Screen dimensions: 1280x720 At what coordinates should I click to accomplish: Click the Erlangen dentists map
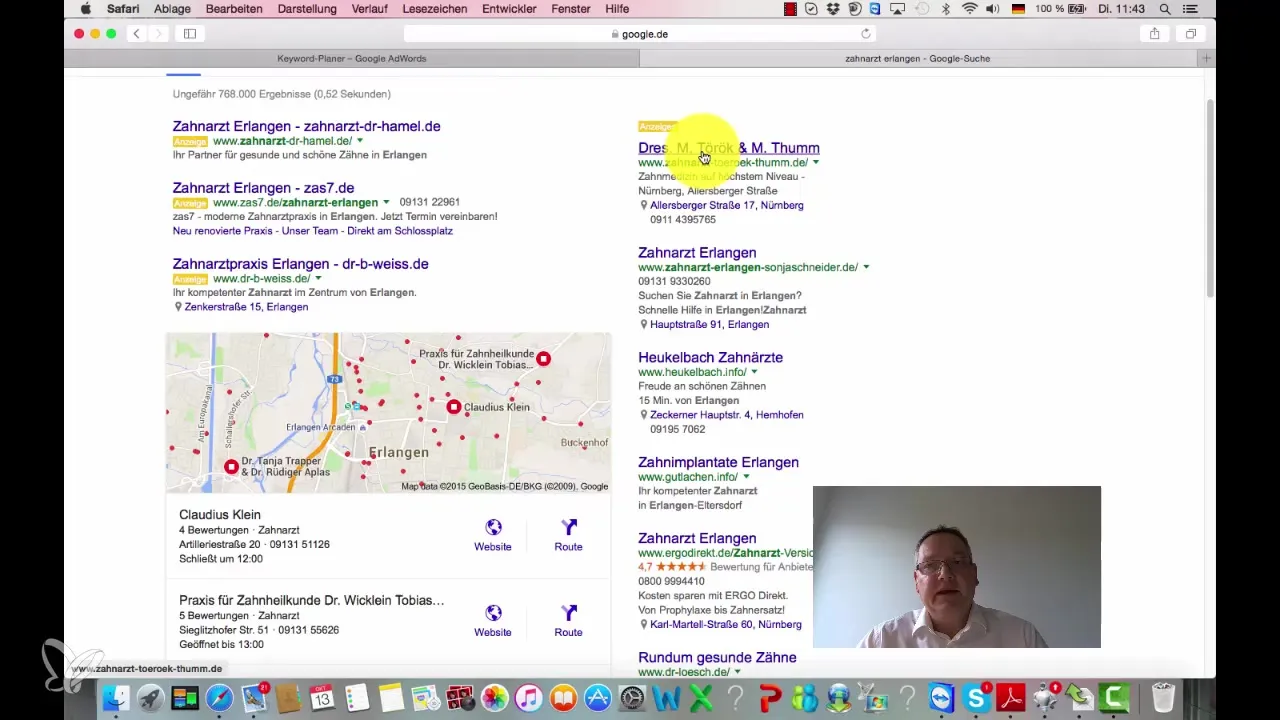click(x=388, y=413)
